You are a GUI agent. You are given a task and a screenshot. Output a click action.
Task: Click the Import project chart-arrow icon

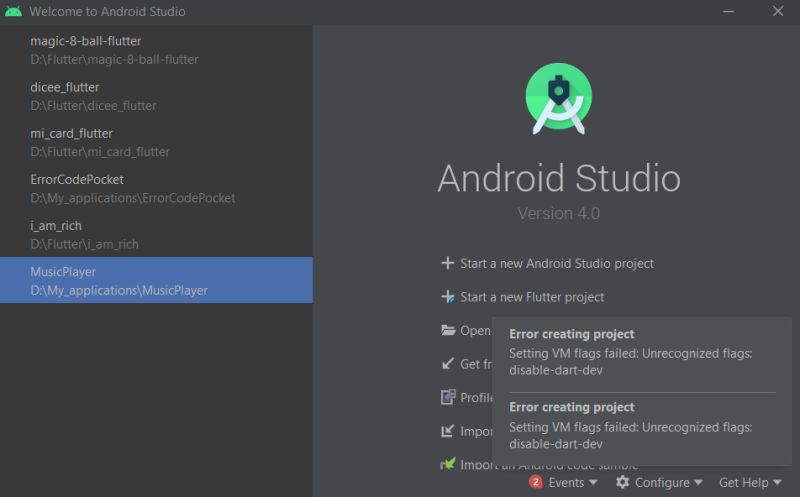[447, 431]
